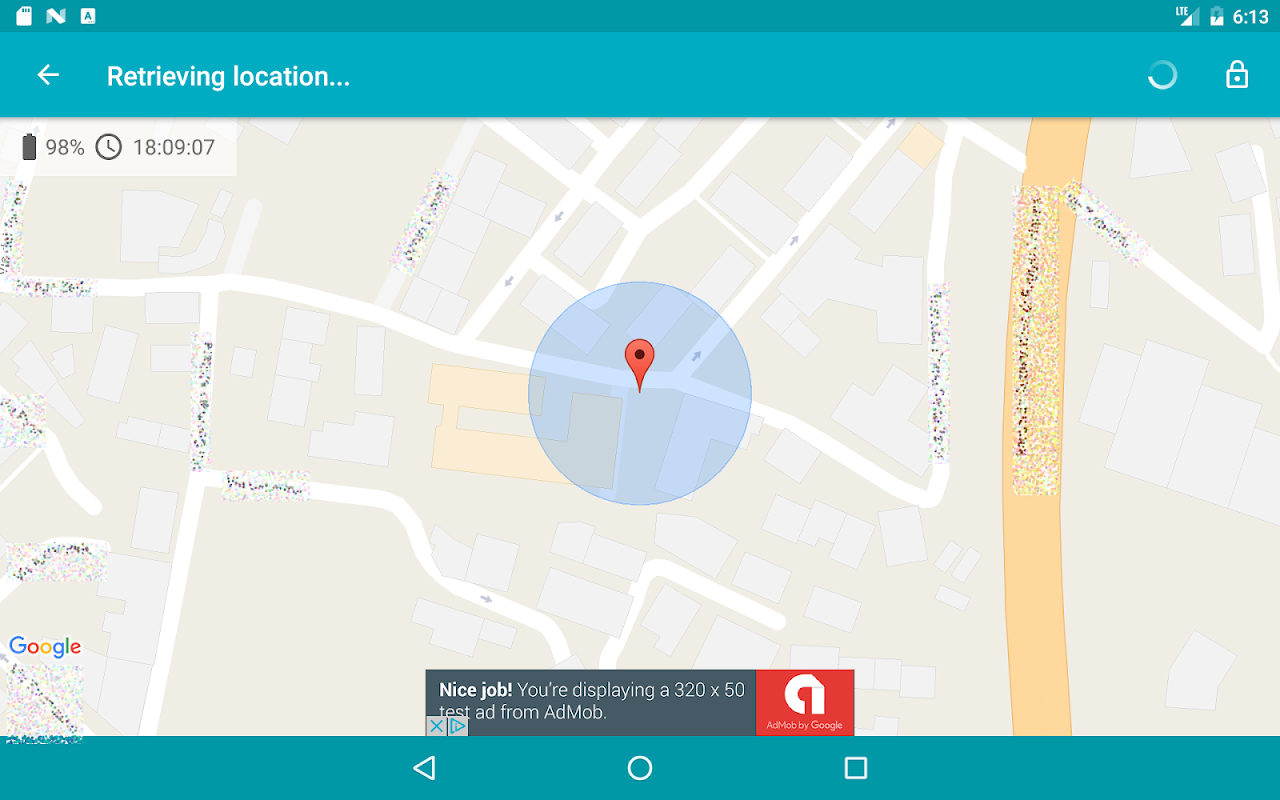The image size is (1280, 800).
Task: Tap the red AdMob by Google logo
Action: [x=805, y=703]
